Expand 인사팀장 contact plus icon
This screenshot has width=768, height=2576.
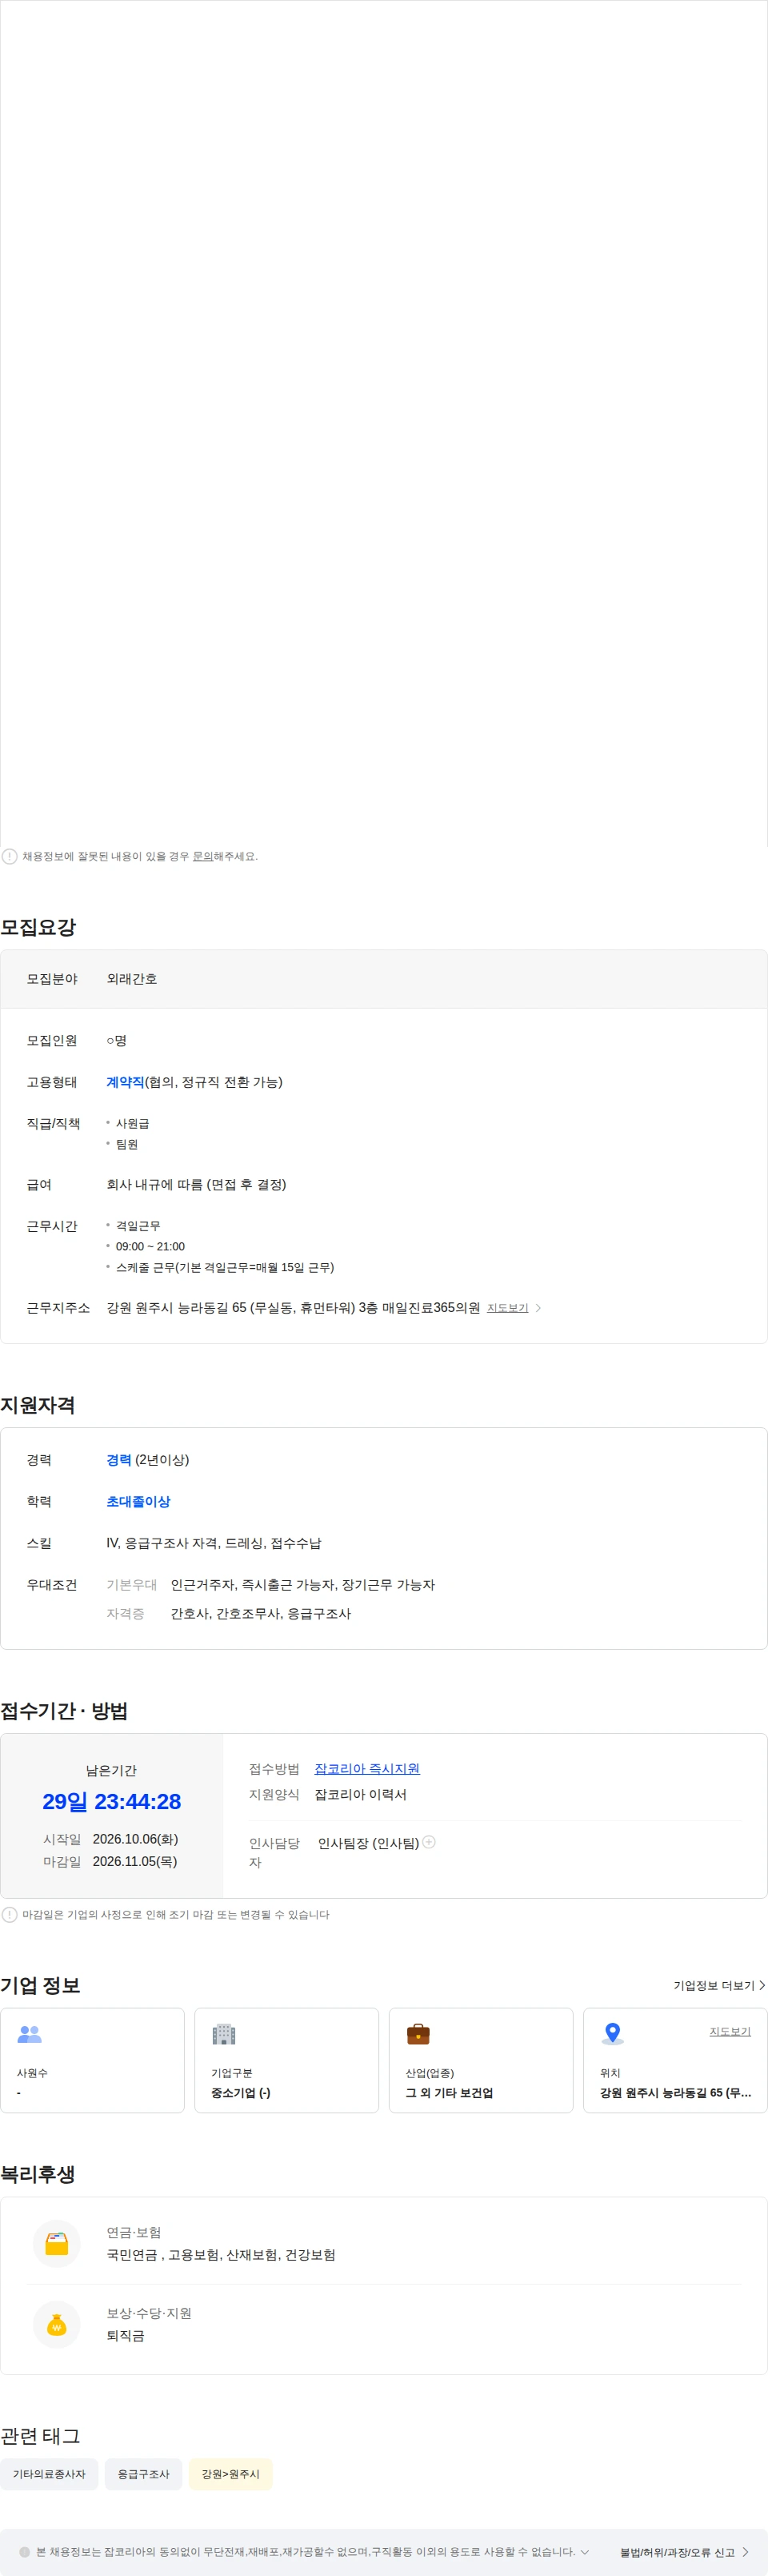(x=429, y=1842)
